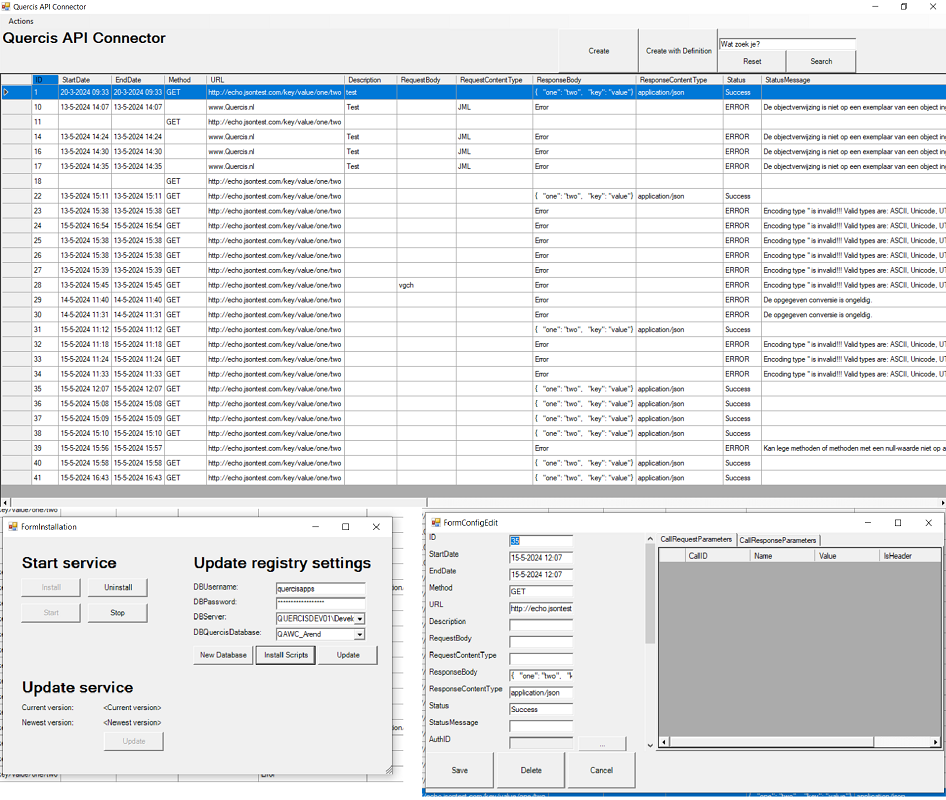Click the ellipsis button next to AuthID
Screen dimensions: 946x800
click(602, 744)
